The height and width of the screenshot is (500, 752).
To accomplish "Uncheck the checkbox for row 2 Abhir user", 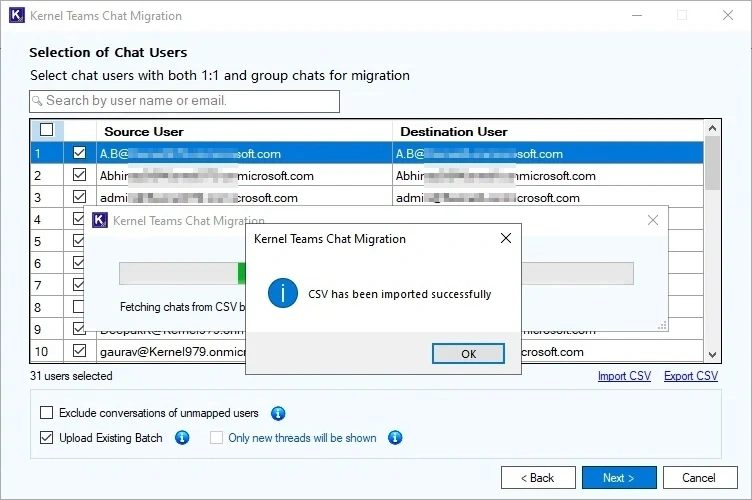I will tap(80, 175).
